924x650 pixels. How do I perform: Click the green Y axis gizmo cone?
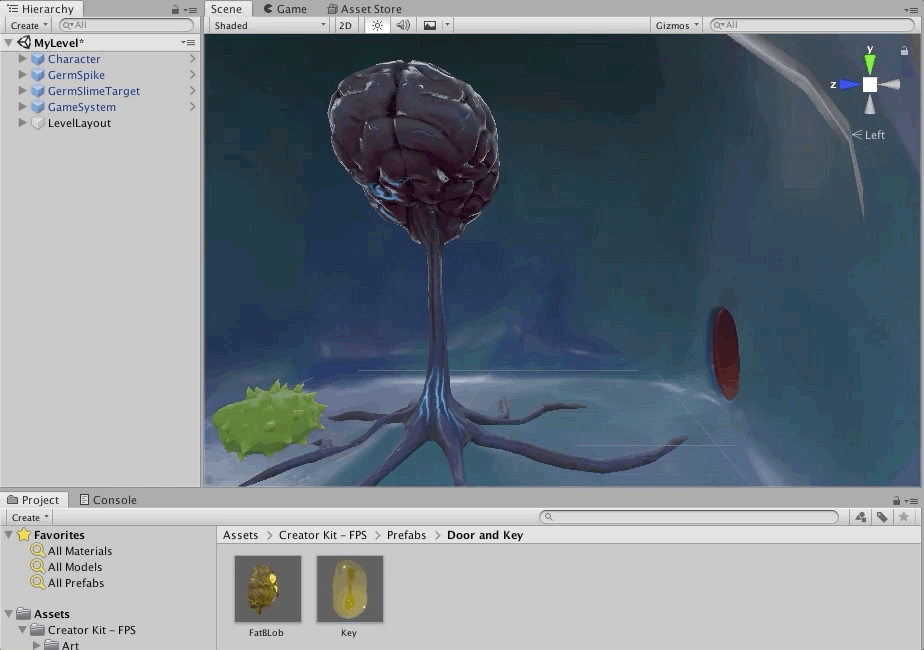[x=870, y=63]
